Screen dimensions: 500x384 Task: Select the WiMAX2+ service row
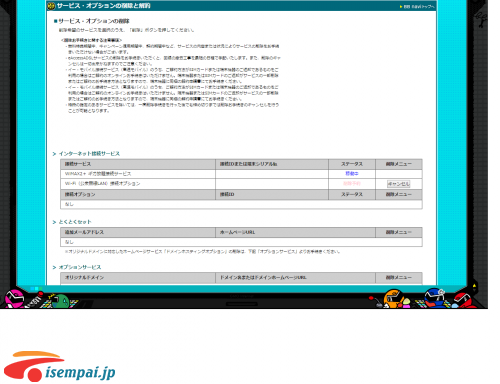pos(241,174)
